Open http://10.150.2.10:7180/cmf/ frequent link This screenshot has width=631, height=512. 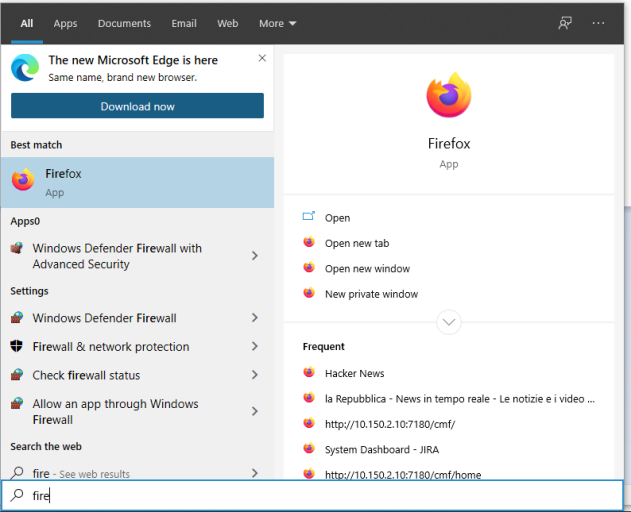[390, 424]
